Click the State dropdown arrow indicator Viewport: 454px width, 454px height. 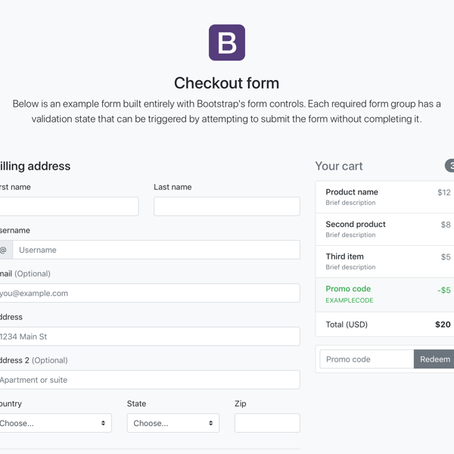pos(211,423)
